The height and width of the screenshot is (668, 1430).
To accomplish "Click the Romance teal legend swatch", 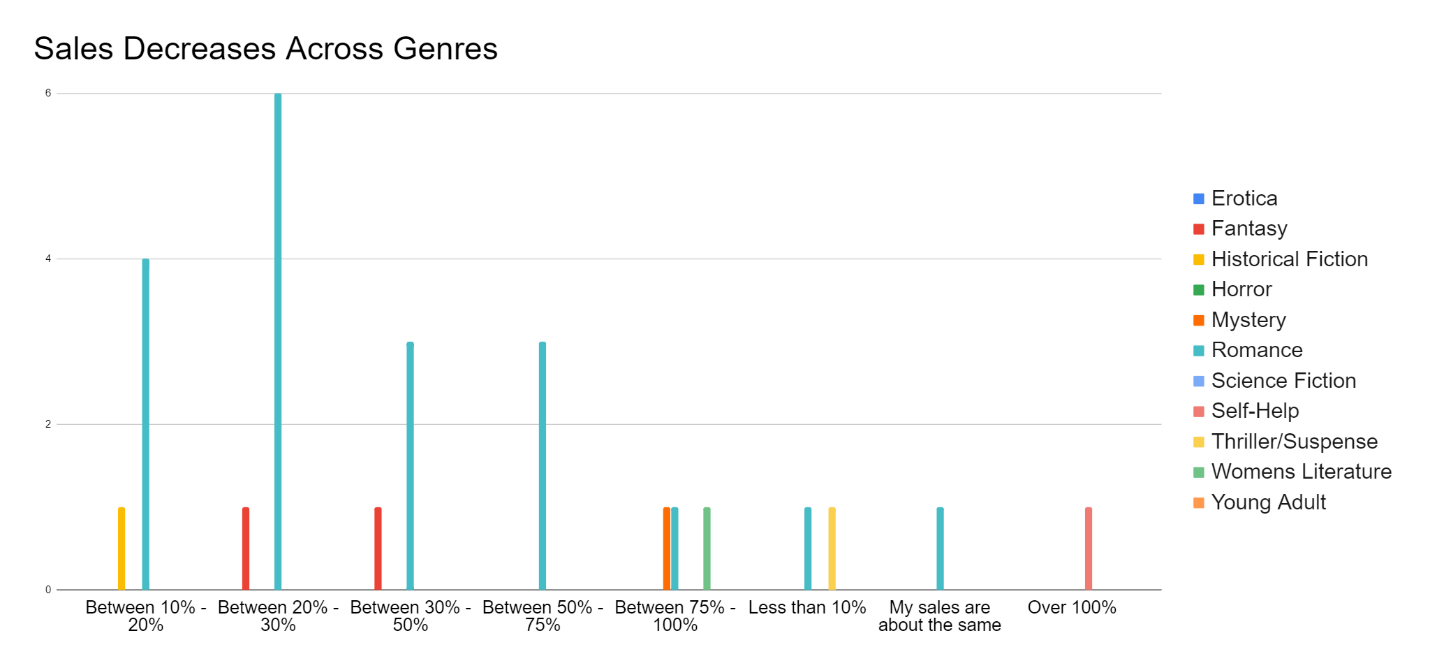I will coord(1198,350).
